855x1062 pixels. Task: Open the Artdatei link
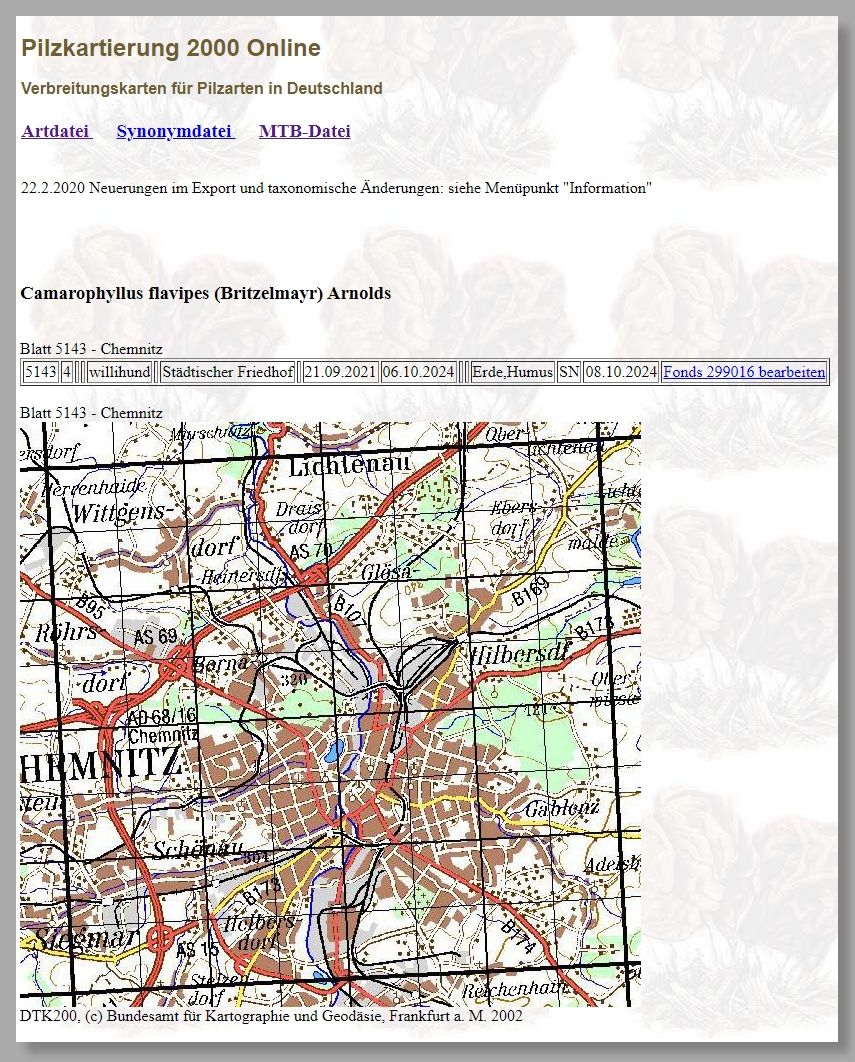(x=56, y=131)
